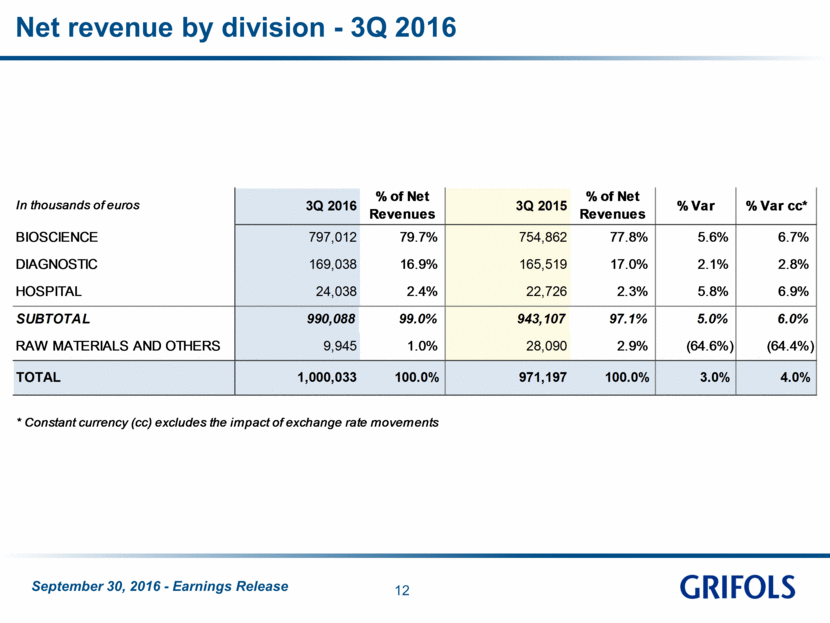The width and height of the screenshot is (830, 623).
Task: Click Diagnostic 3Q 2016 value 169,038
Action: 333,264
